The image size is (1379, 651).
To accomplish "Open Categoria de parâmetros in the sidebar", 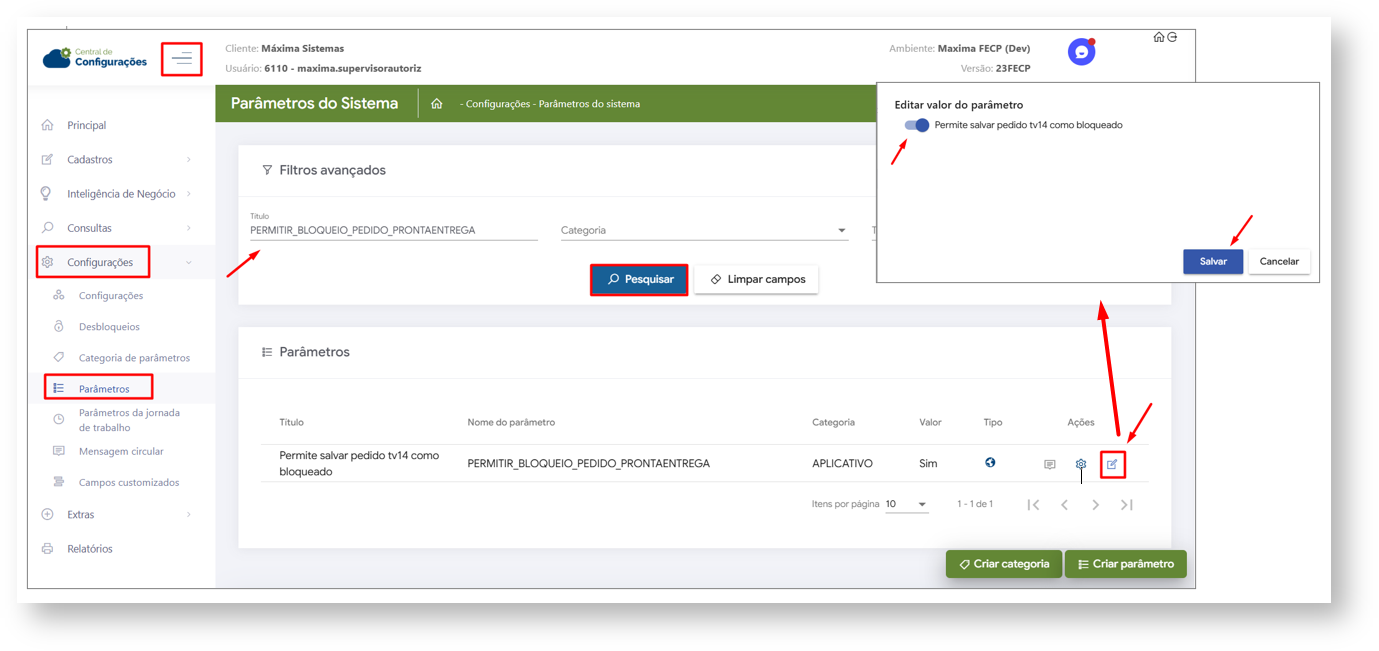I will click(x=134, y=357).
